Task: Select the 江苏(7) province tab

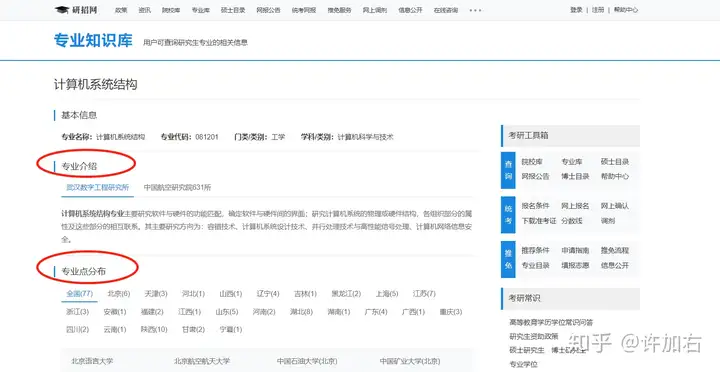Action: [x=424, y=293]
